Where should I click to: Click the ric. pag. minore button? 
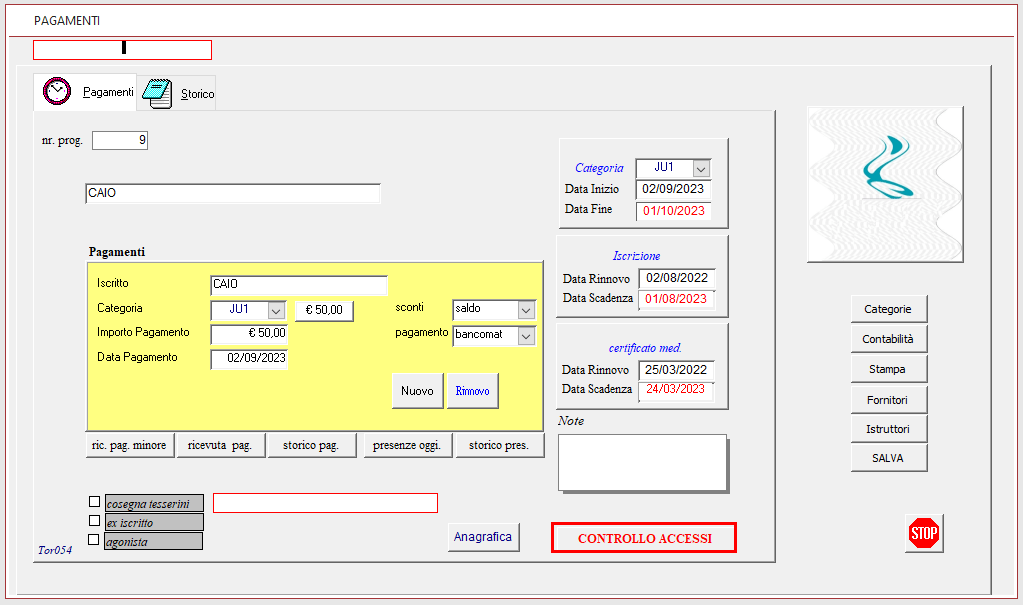130,445
